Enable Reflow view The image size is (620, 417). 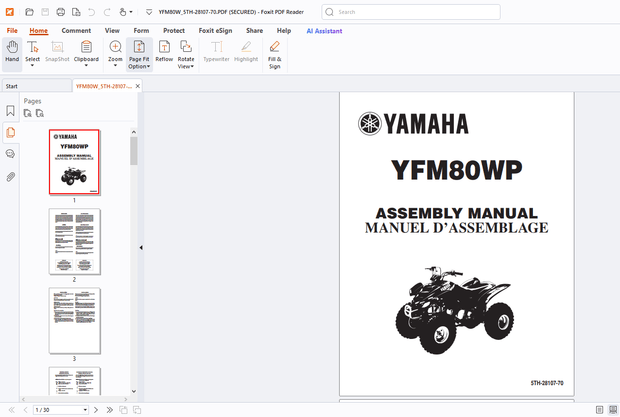164,52
